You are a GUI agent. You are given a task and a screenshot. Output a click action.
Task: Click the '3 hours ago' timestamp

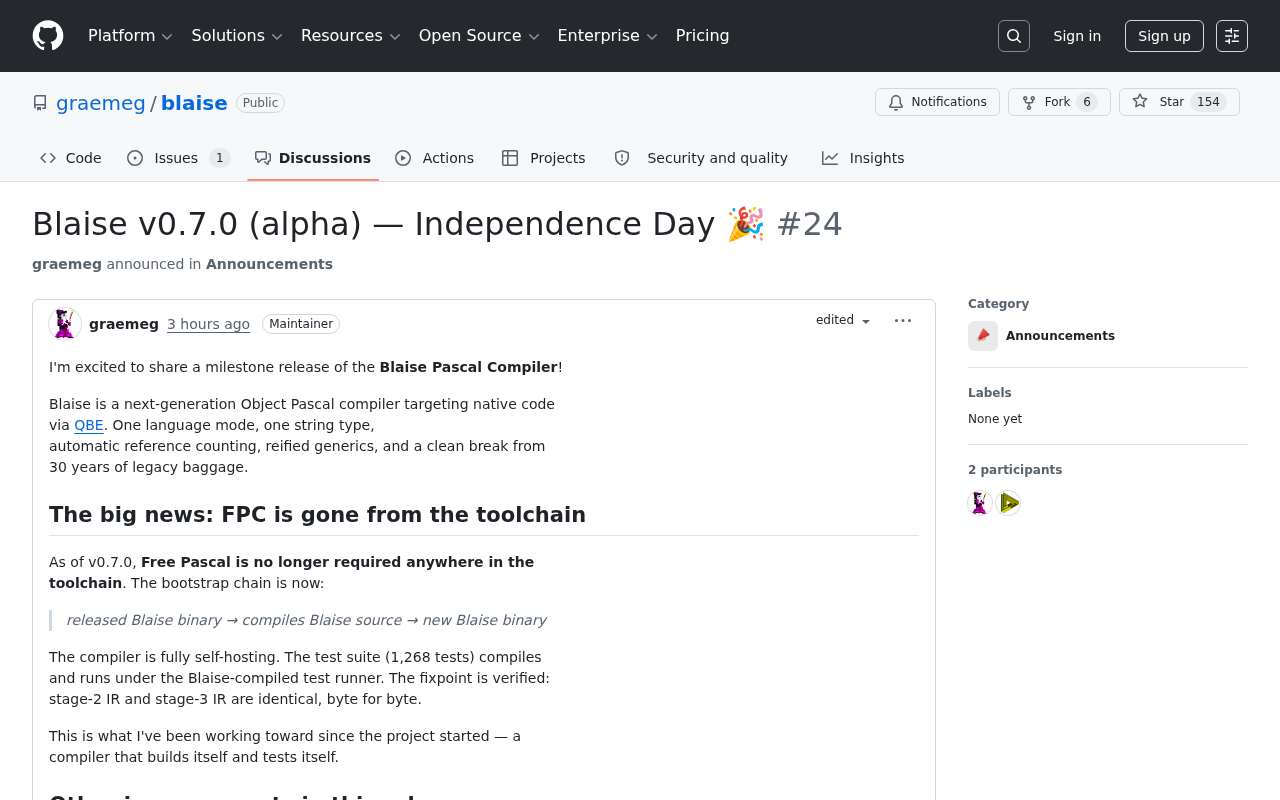pyautogui.click(x=208, y=324)
